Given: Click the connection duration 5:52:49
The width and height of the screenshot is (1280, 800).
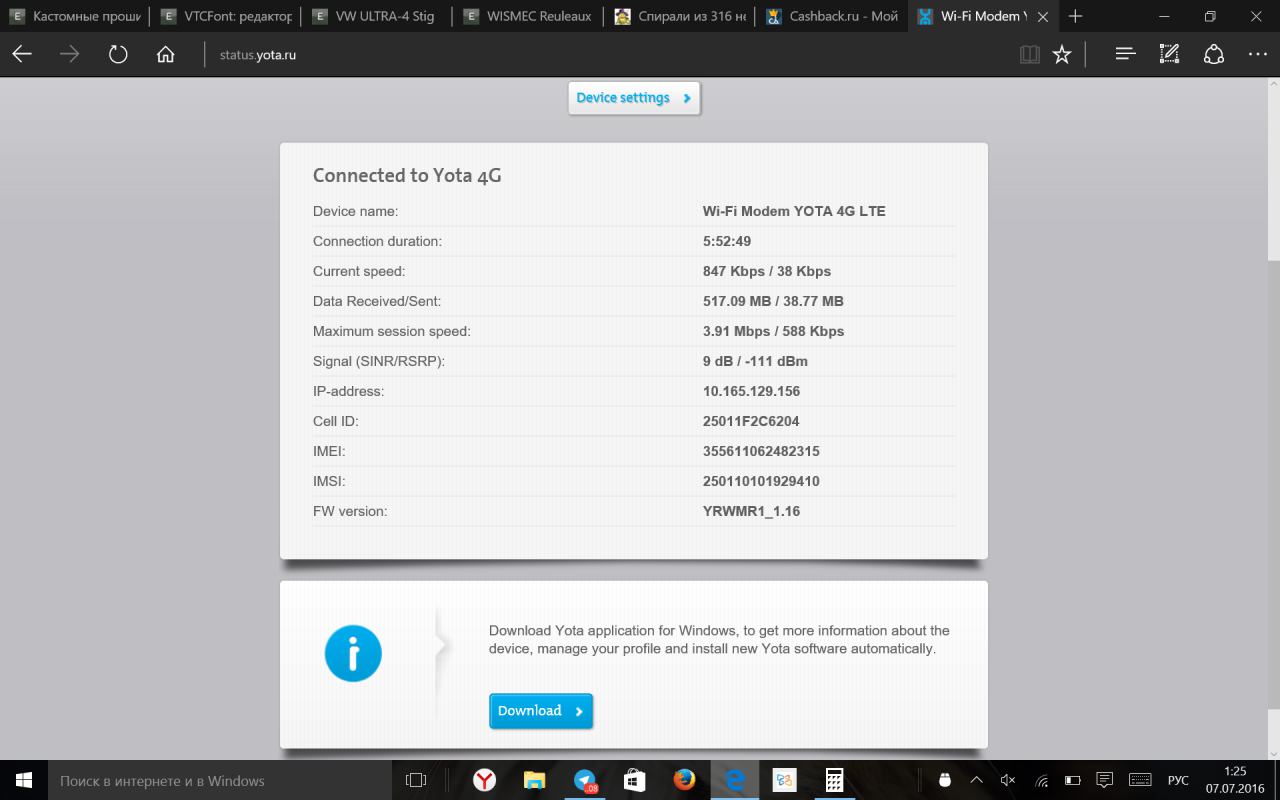Looking at the screenshot, I should (x=727, y=241).
